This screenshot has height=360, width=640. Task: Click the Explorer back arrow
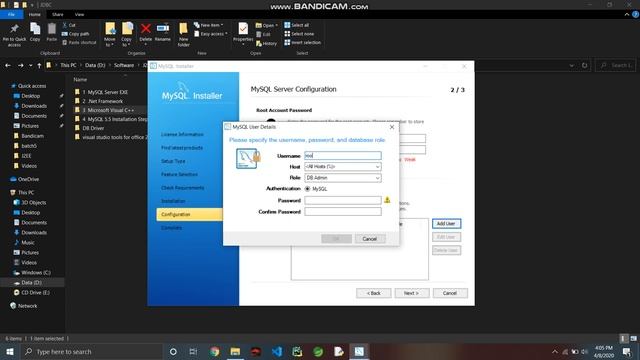pos(8,65)
